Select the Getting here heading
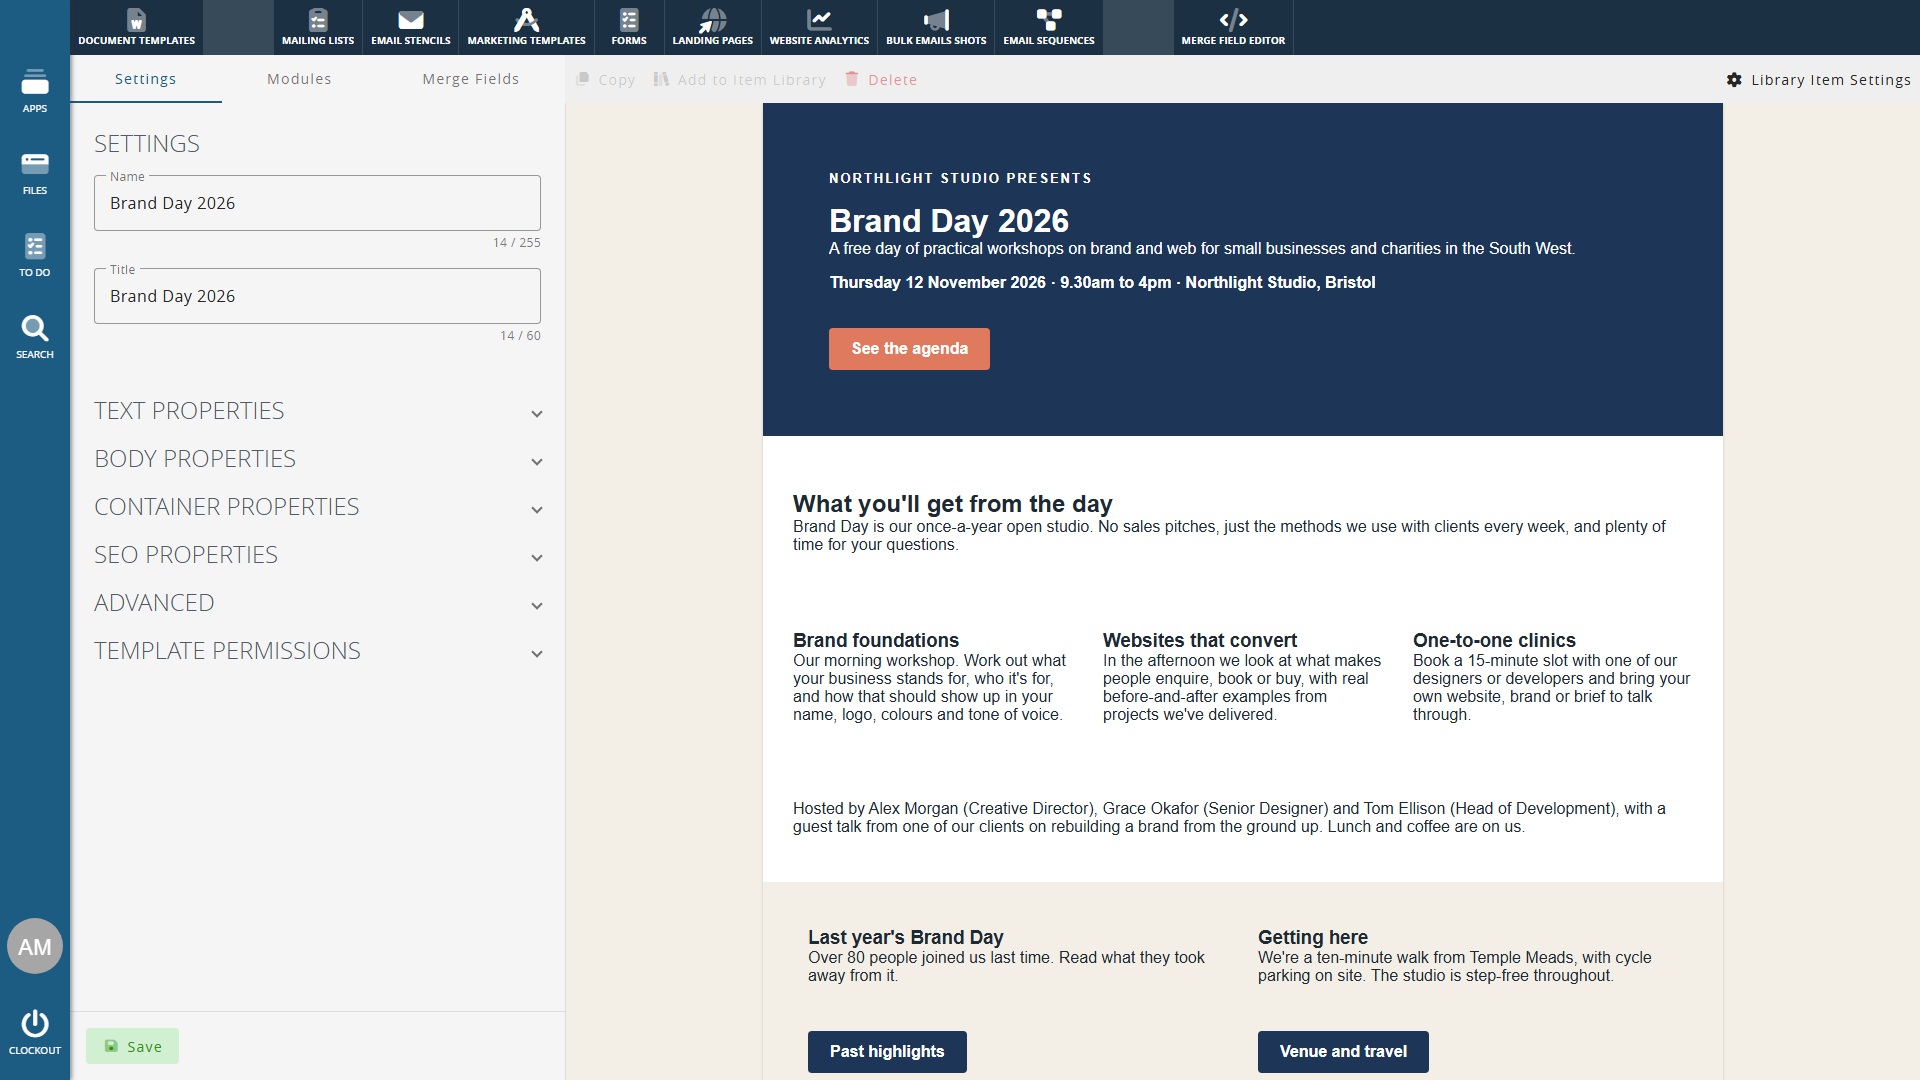This screenshot has width=1920, height=1080. (1313, 937)
